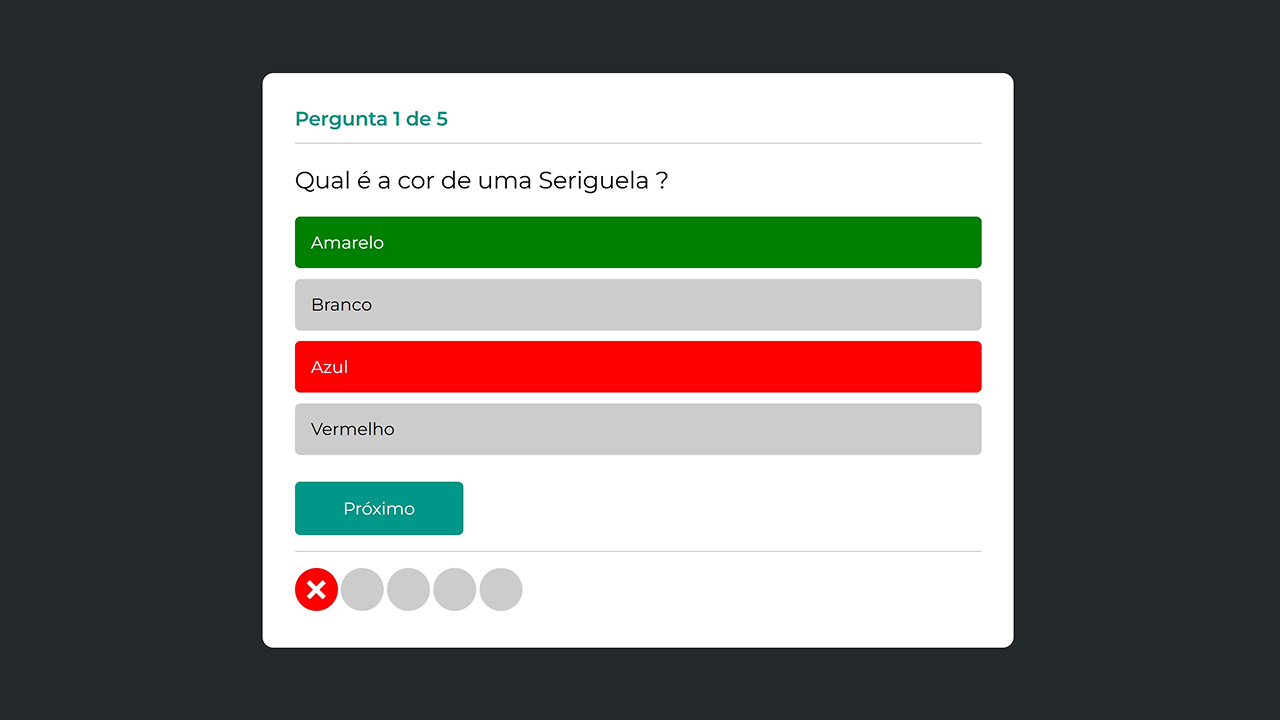Click the fifth and last progress circle
The width and height of the screenshot is (1280, 720).
point(501,590)
